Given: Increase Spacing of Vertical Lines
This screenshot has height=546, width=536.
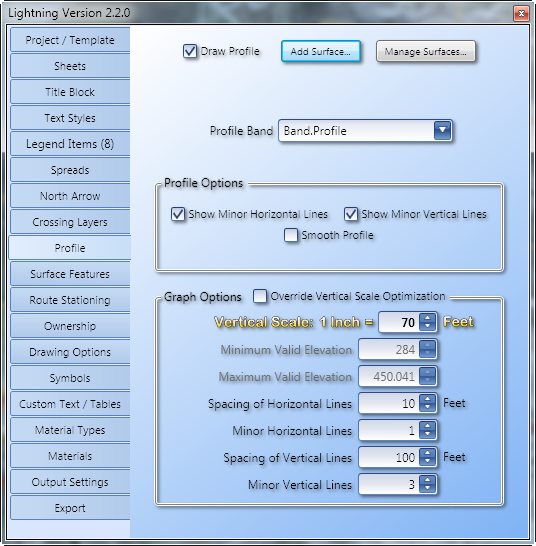Looking at the screenshot, I should coord(427,453).
